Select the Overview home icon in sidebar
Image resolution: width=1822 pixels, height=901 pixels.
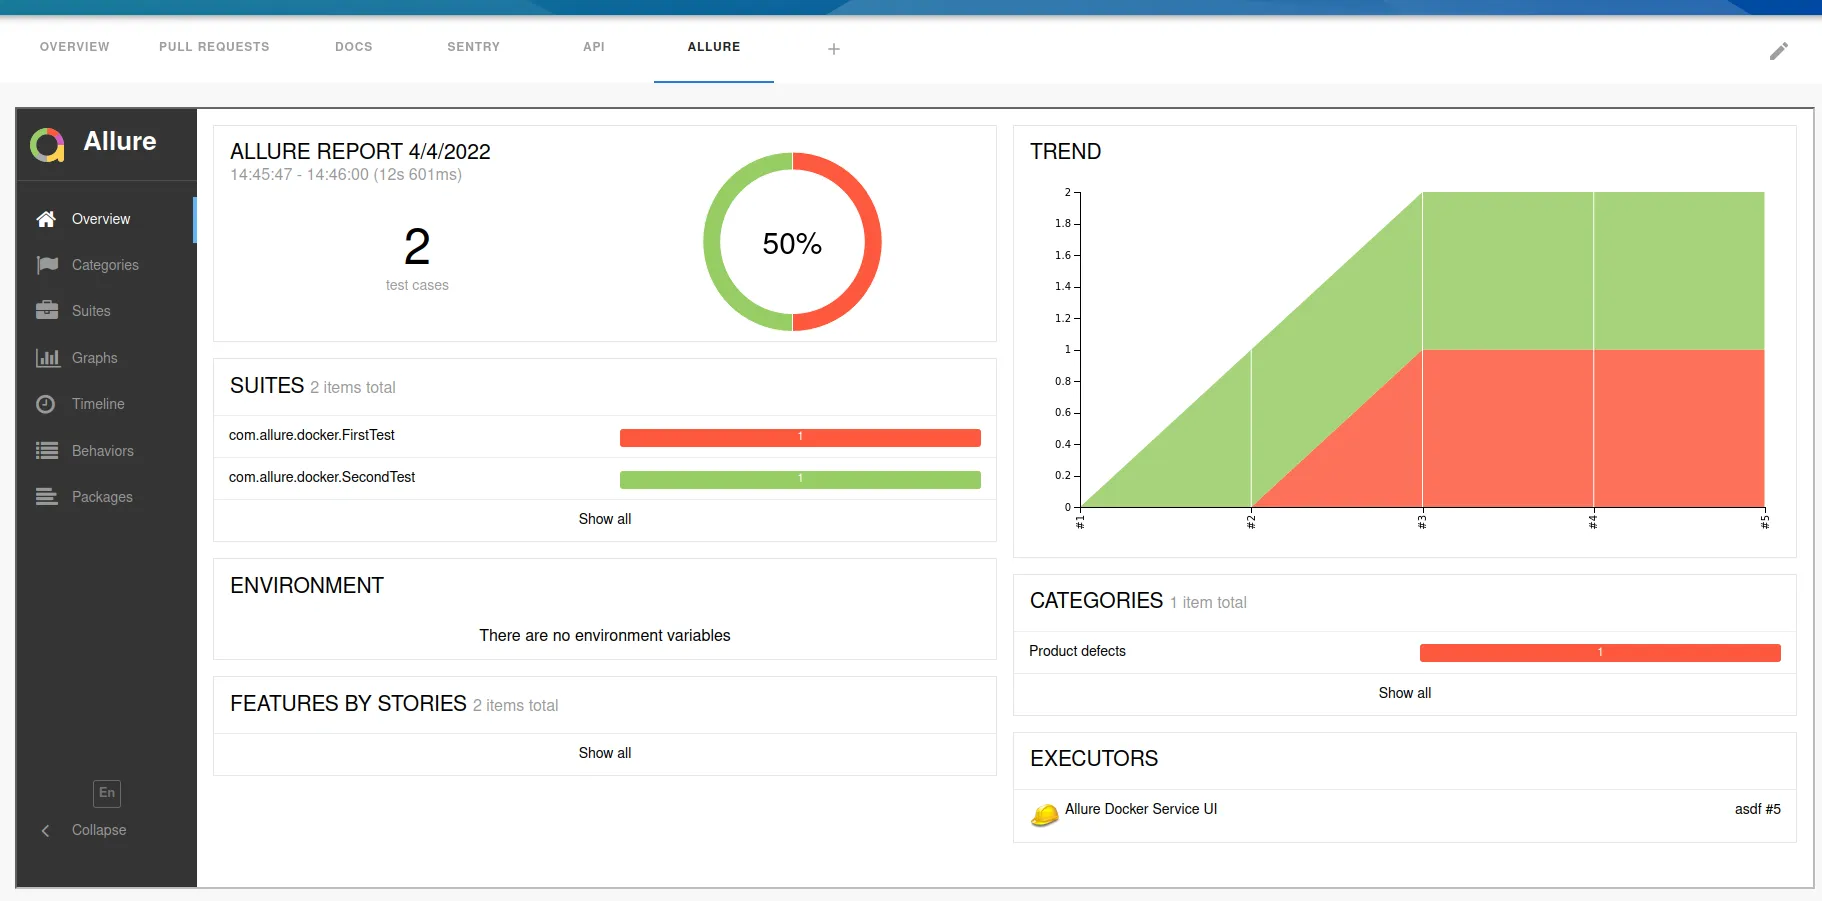coord(46,218)
